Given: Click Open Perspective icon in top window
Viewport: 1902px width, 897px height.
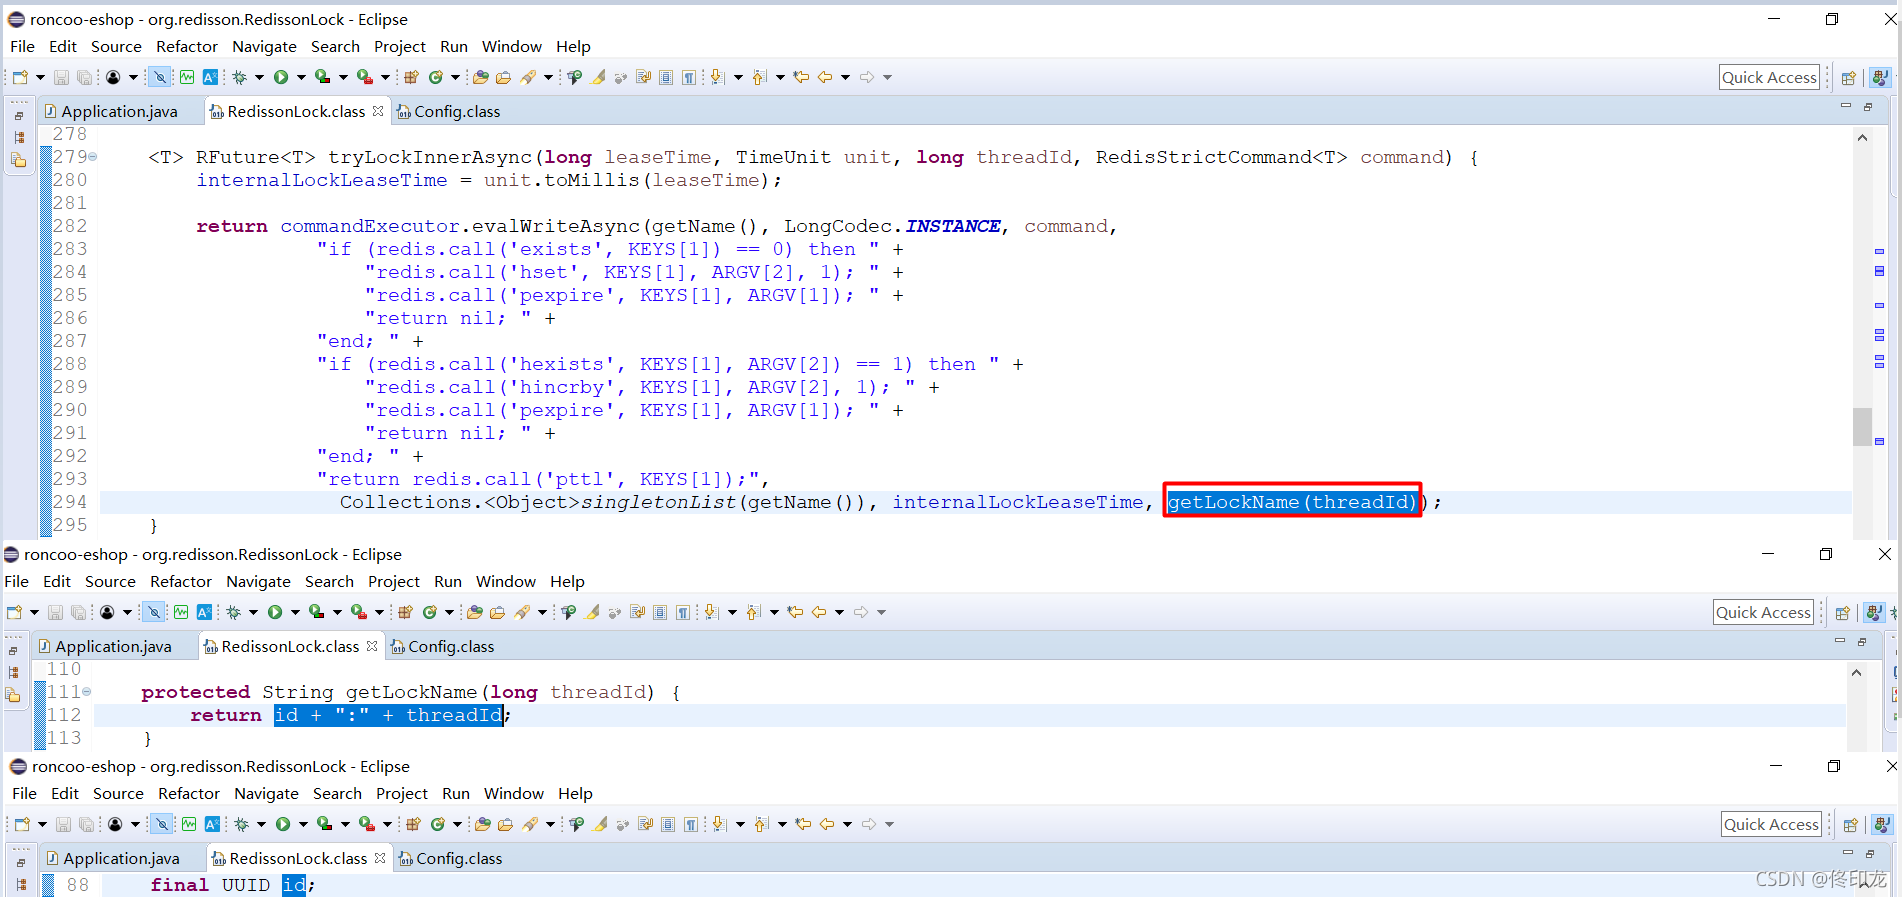Looking at the screenshot, I should 1849,78.
